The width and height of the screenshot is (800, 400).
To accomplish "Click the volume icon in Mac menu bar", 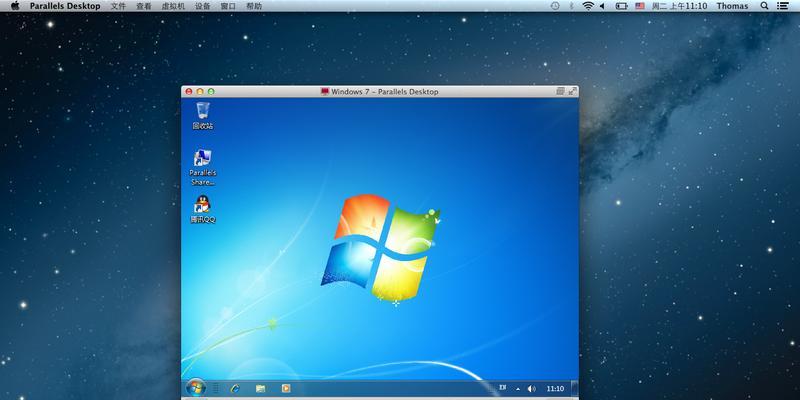I will pyautogui.click(x=602, y=6).
